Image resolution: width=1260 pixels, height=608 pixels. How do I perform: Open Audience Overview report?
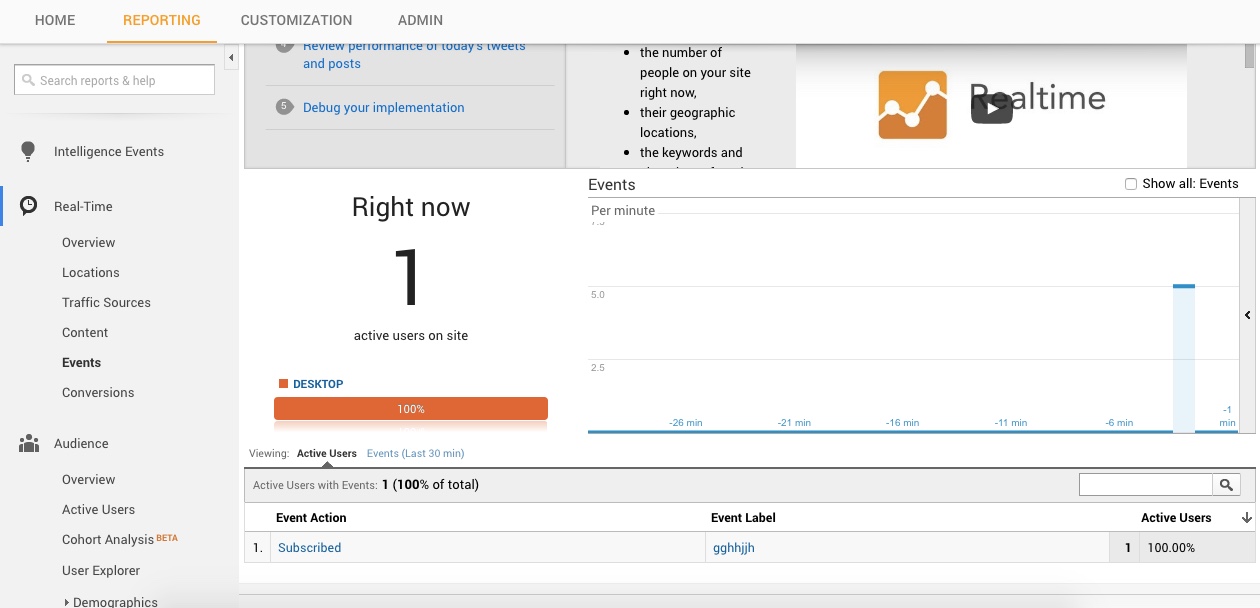88,479
